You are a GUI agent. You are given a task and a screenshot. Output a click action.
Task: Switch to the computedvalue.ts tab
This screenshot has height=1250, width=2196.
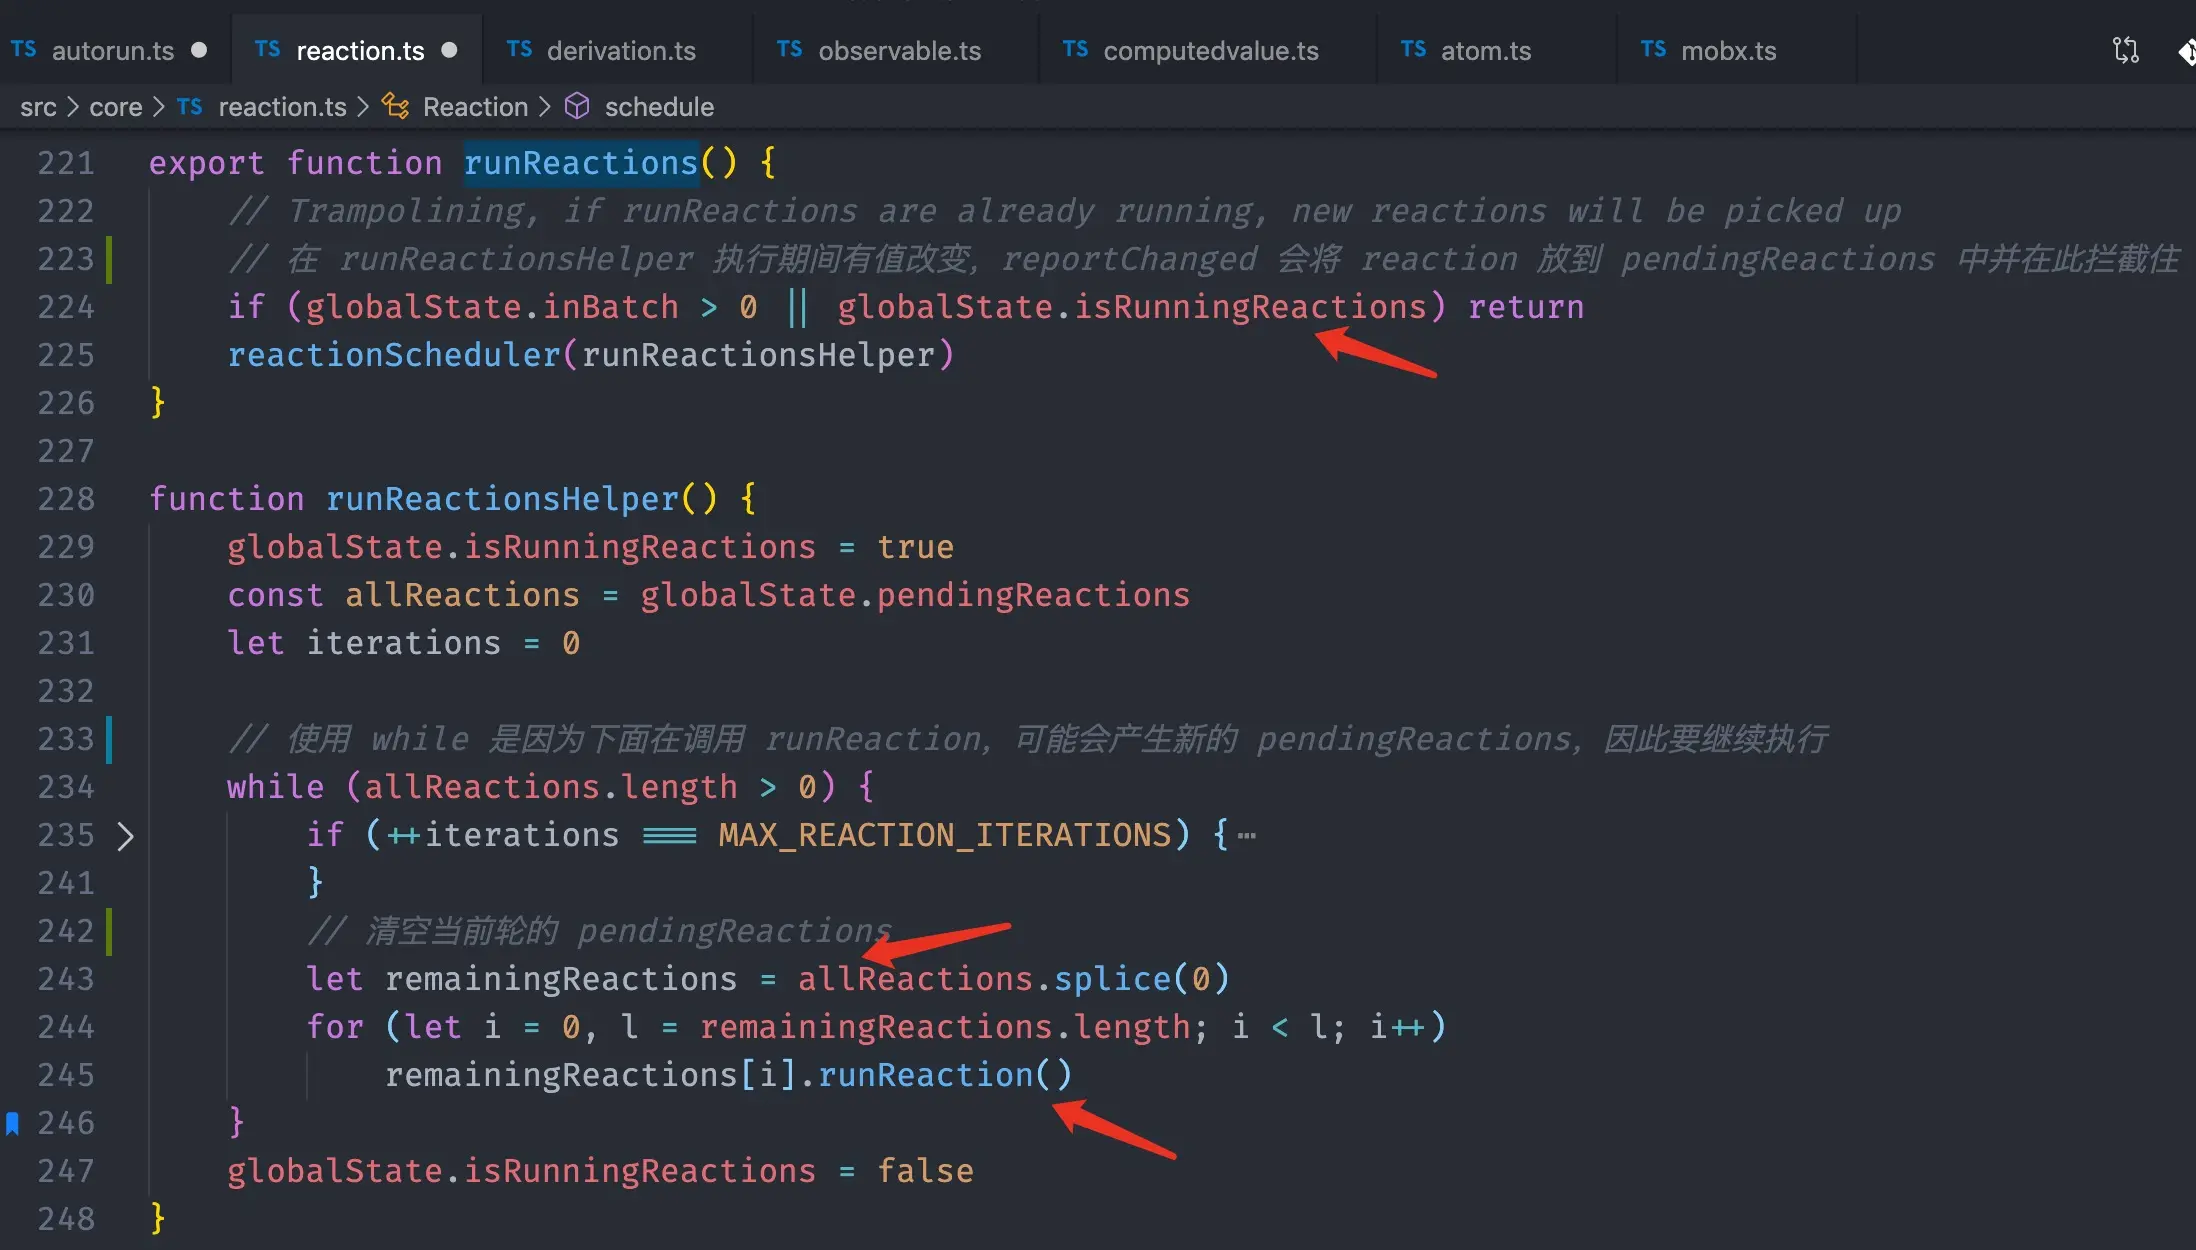click(1210, 51)
